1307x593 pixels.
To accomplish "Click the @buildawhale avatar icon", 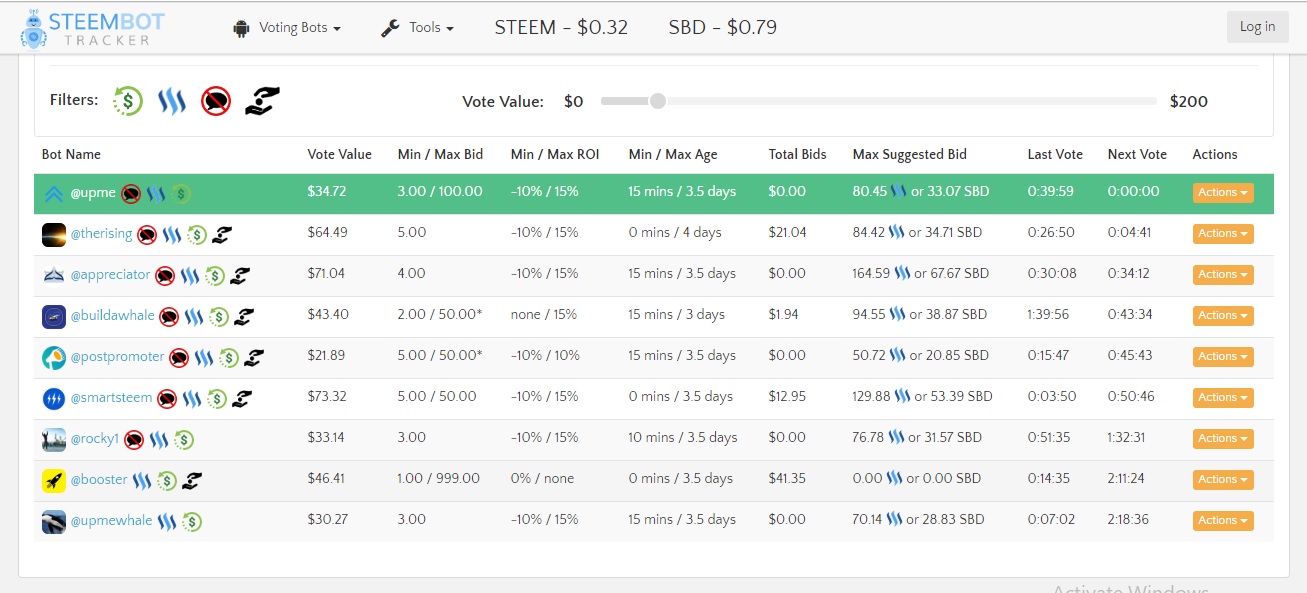I will 54,316.
